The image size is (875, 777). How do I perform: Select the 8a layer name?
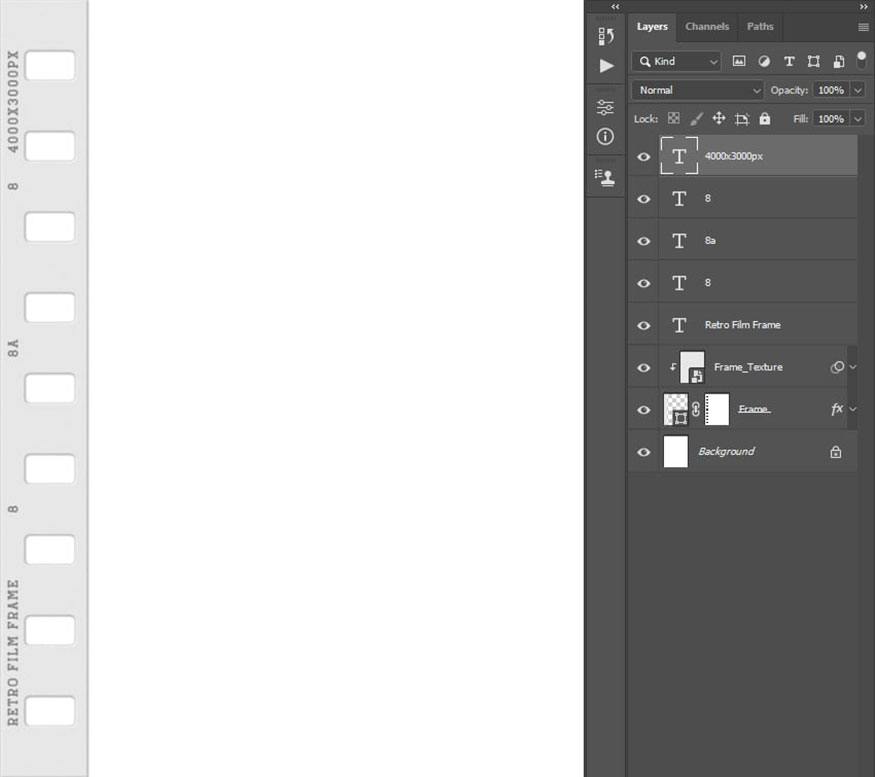(710, 241)
